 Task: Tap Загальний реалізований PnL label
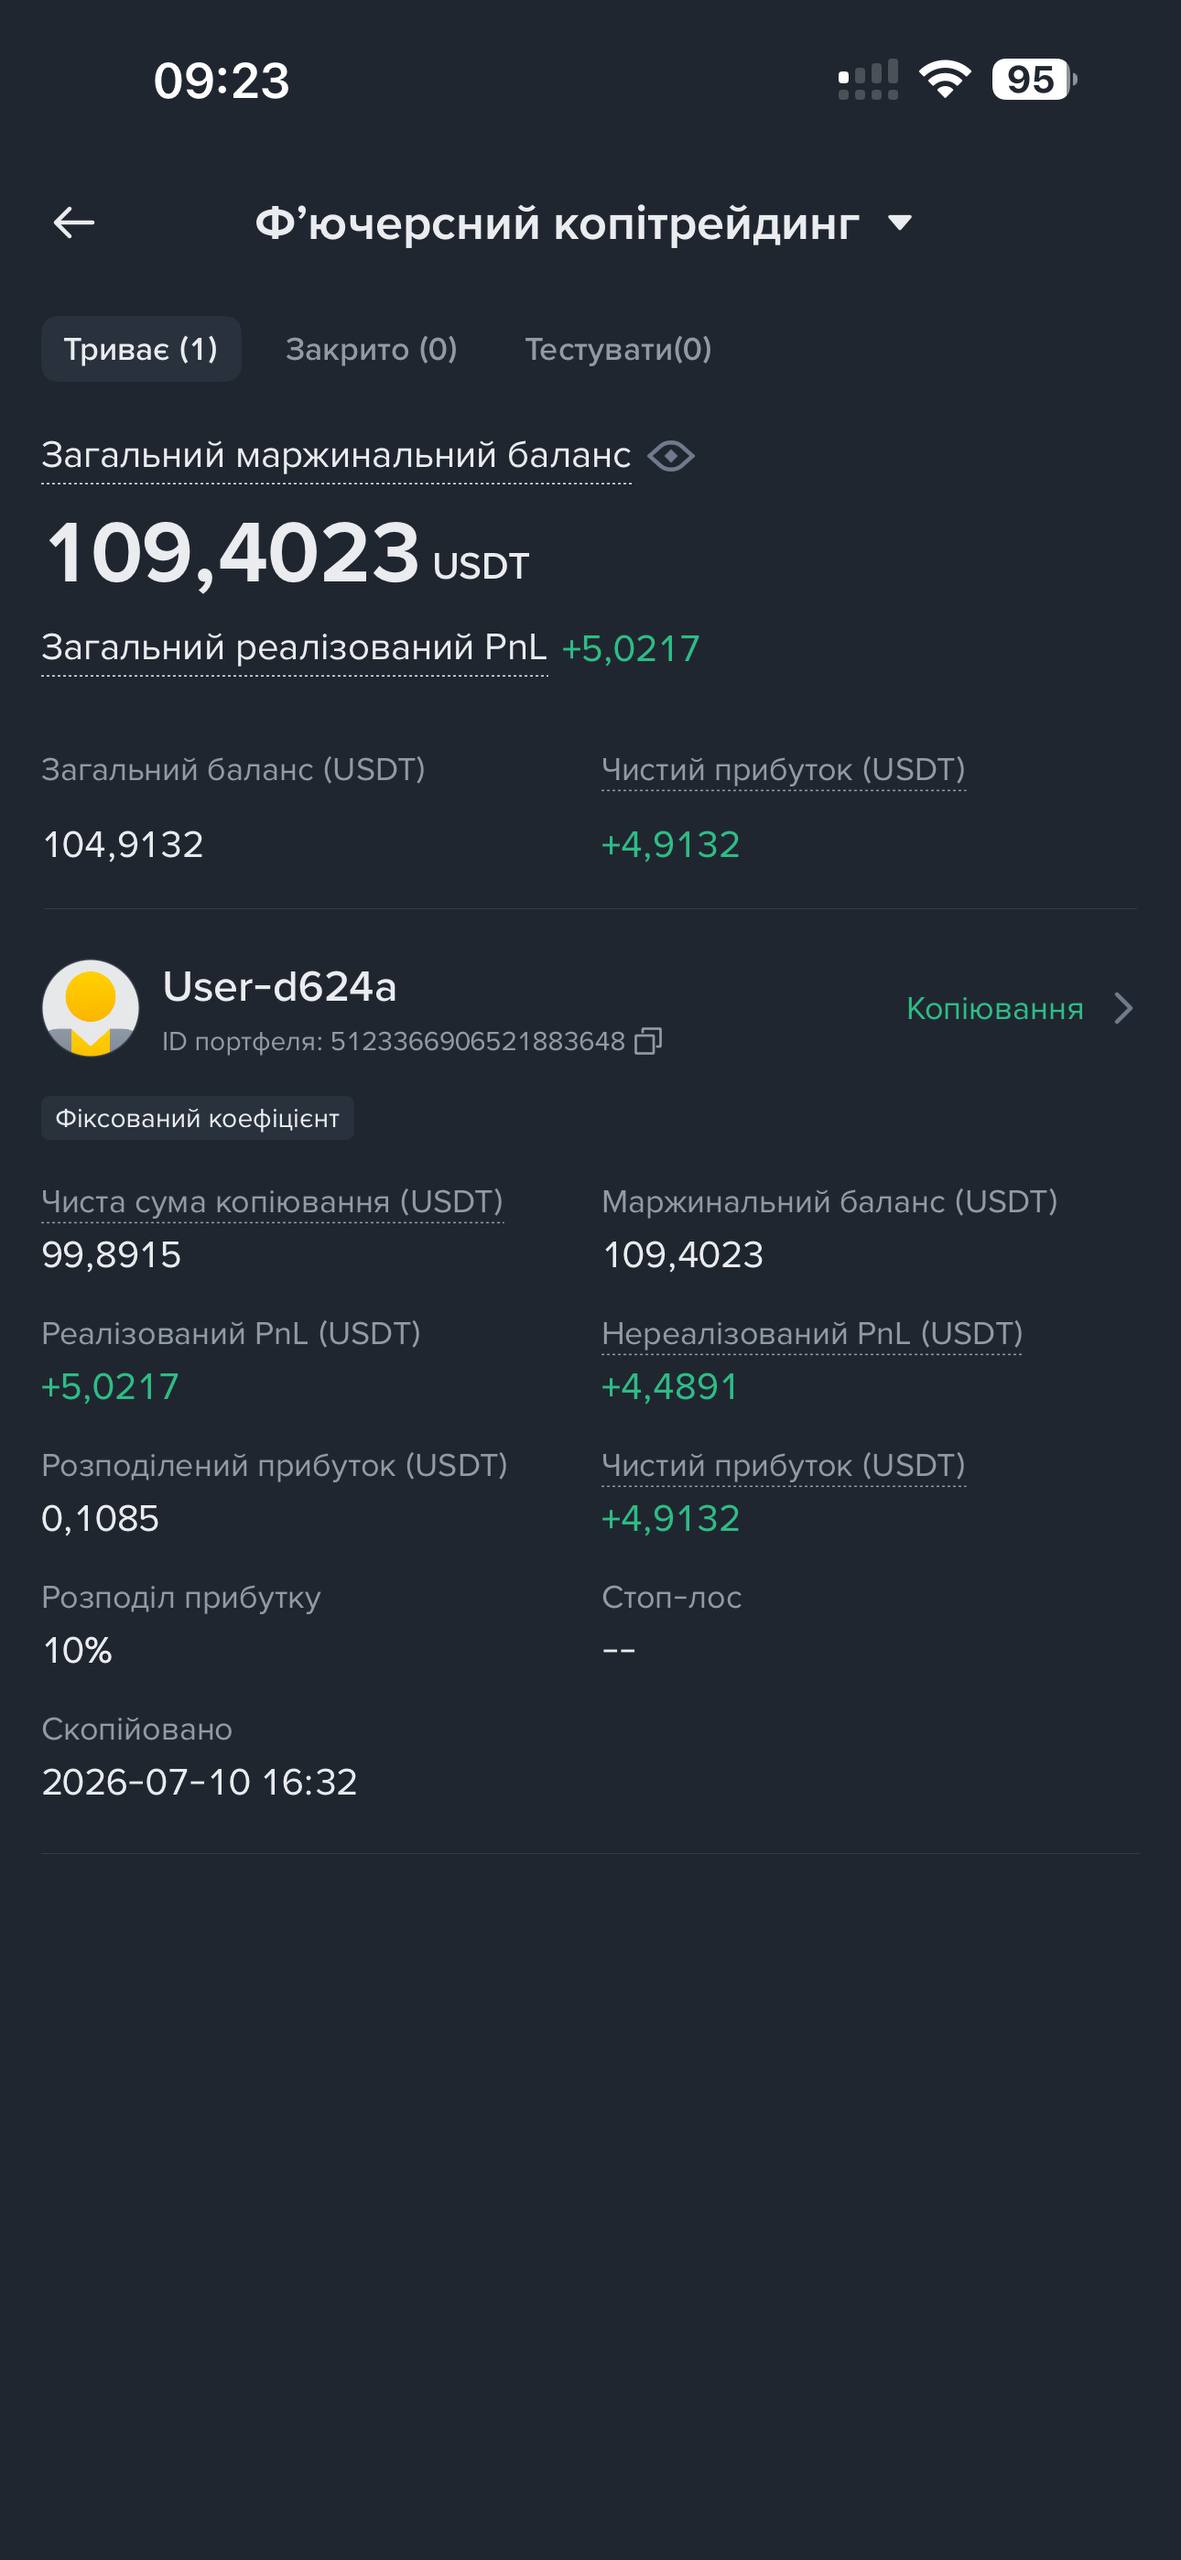point(294,647)
